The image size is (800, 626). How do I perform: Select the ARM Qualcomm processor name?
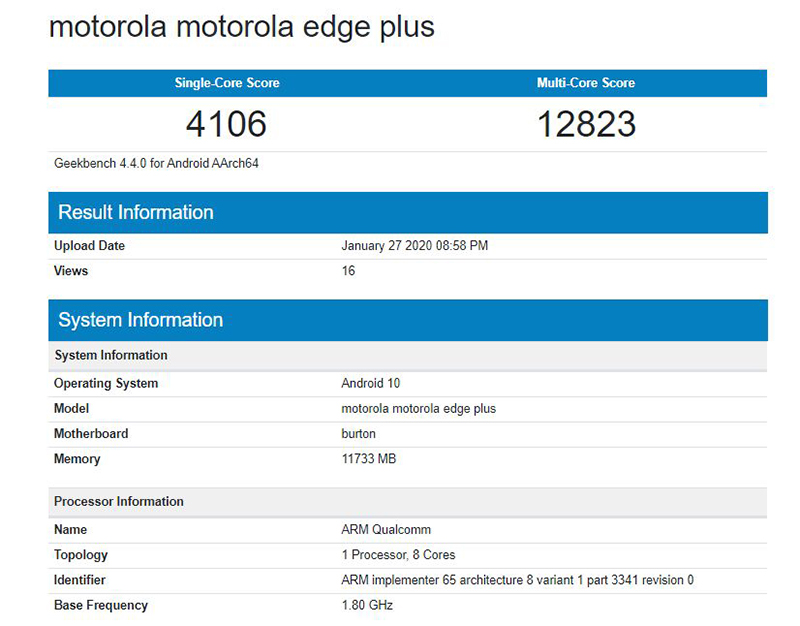(x=386, y=529)
